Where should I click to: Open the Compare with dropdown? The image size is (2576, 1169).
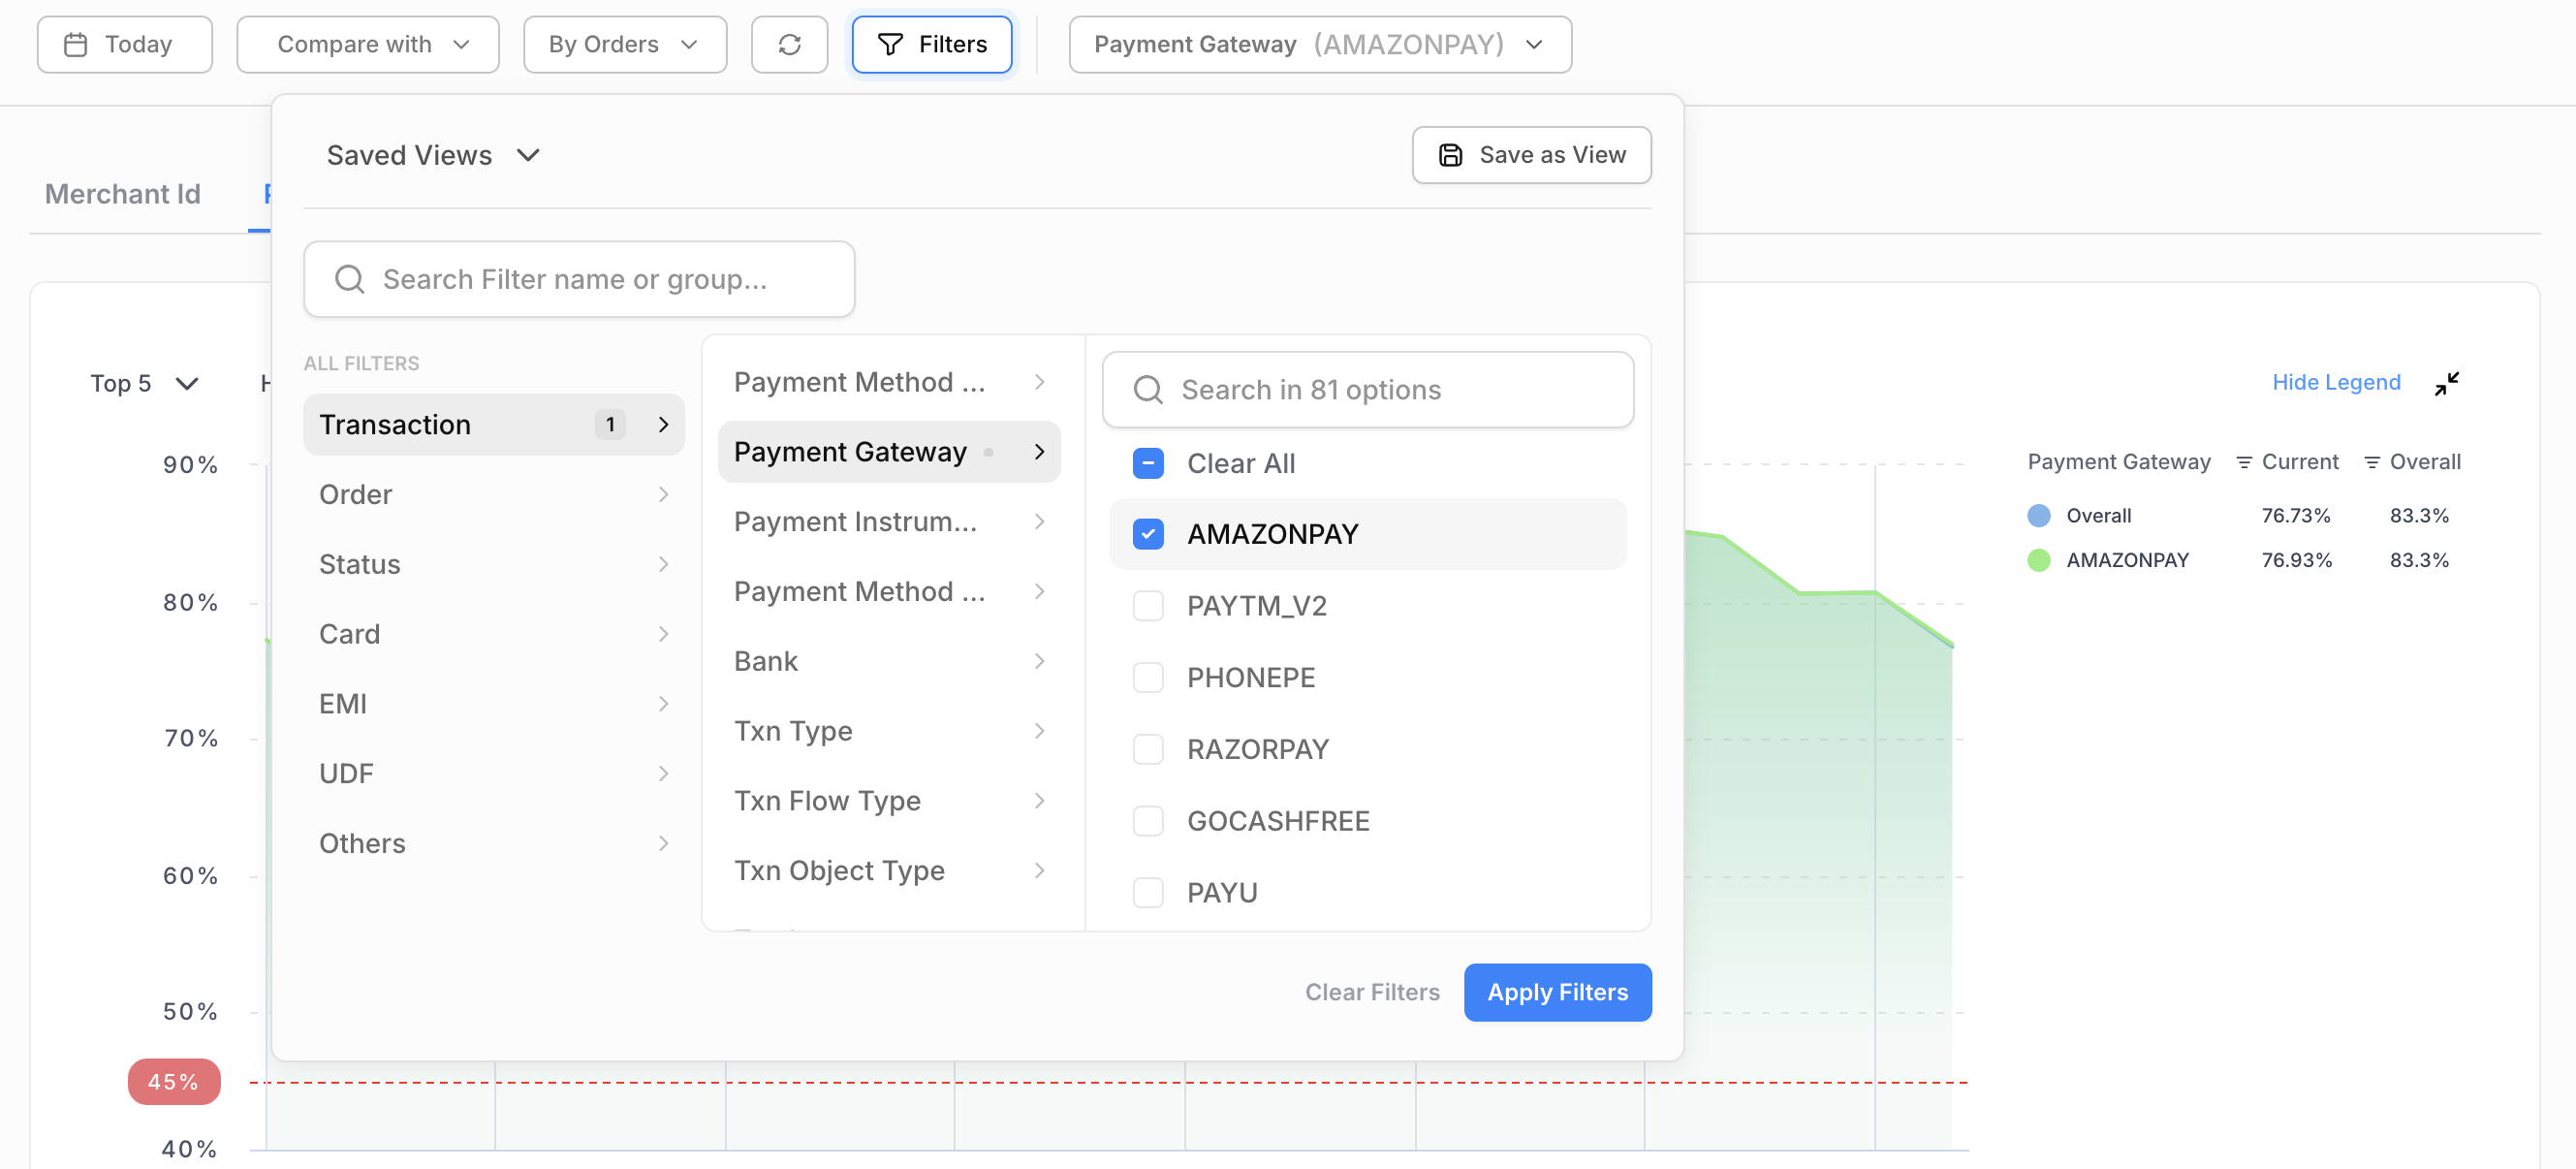click(x=368, y=44)
